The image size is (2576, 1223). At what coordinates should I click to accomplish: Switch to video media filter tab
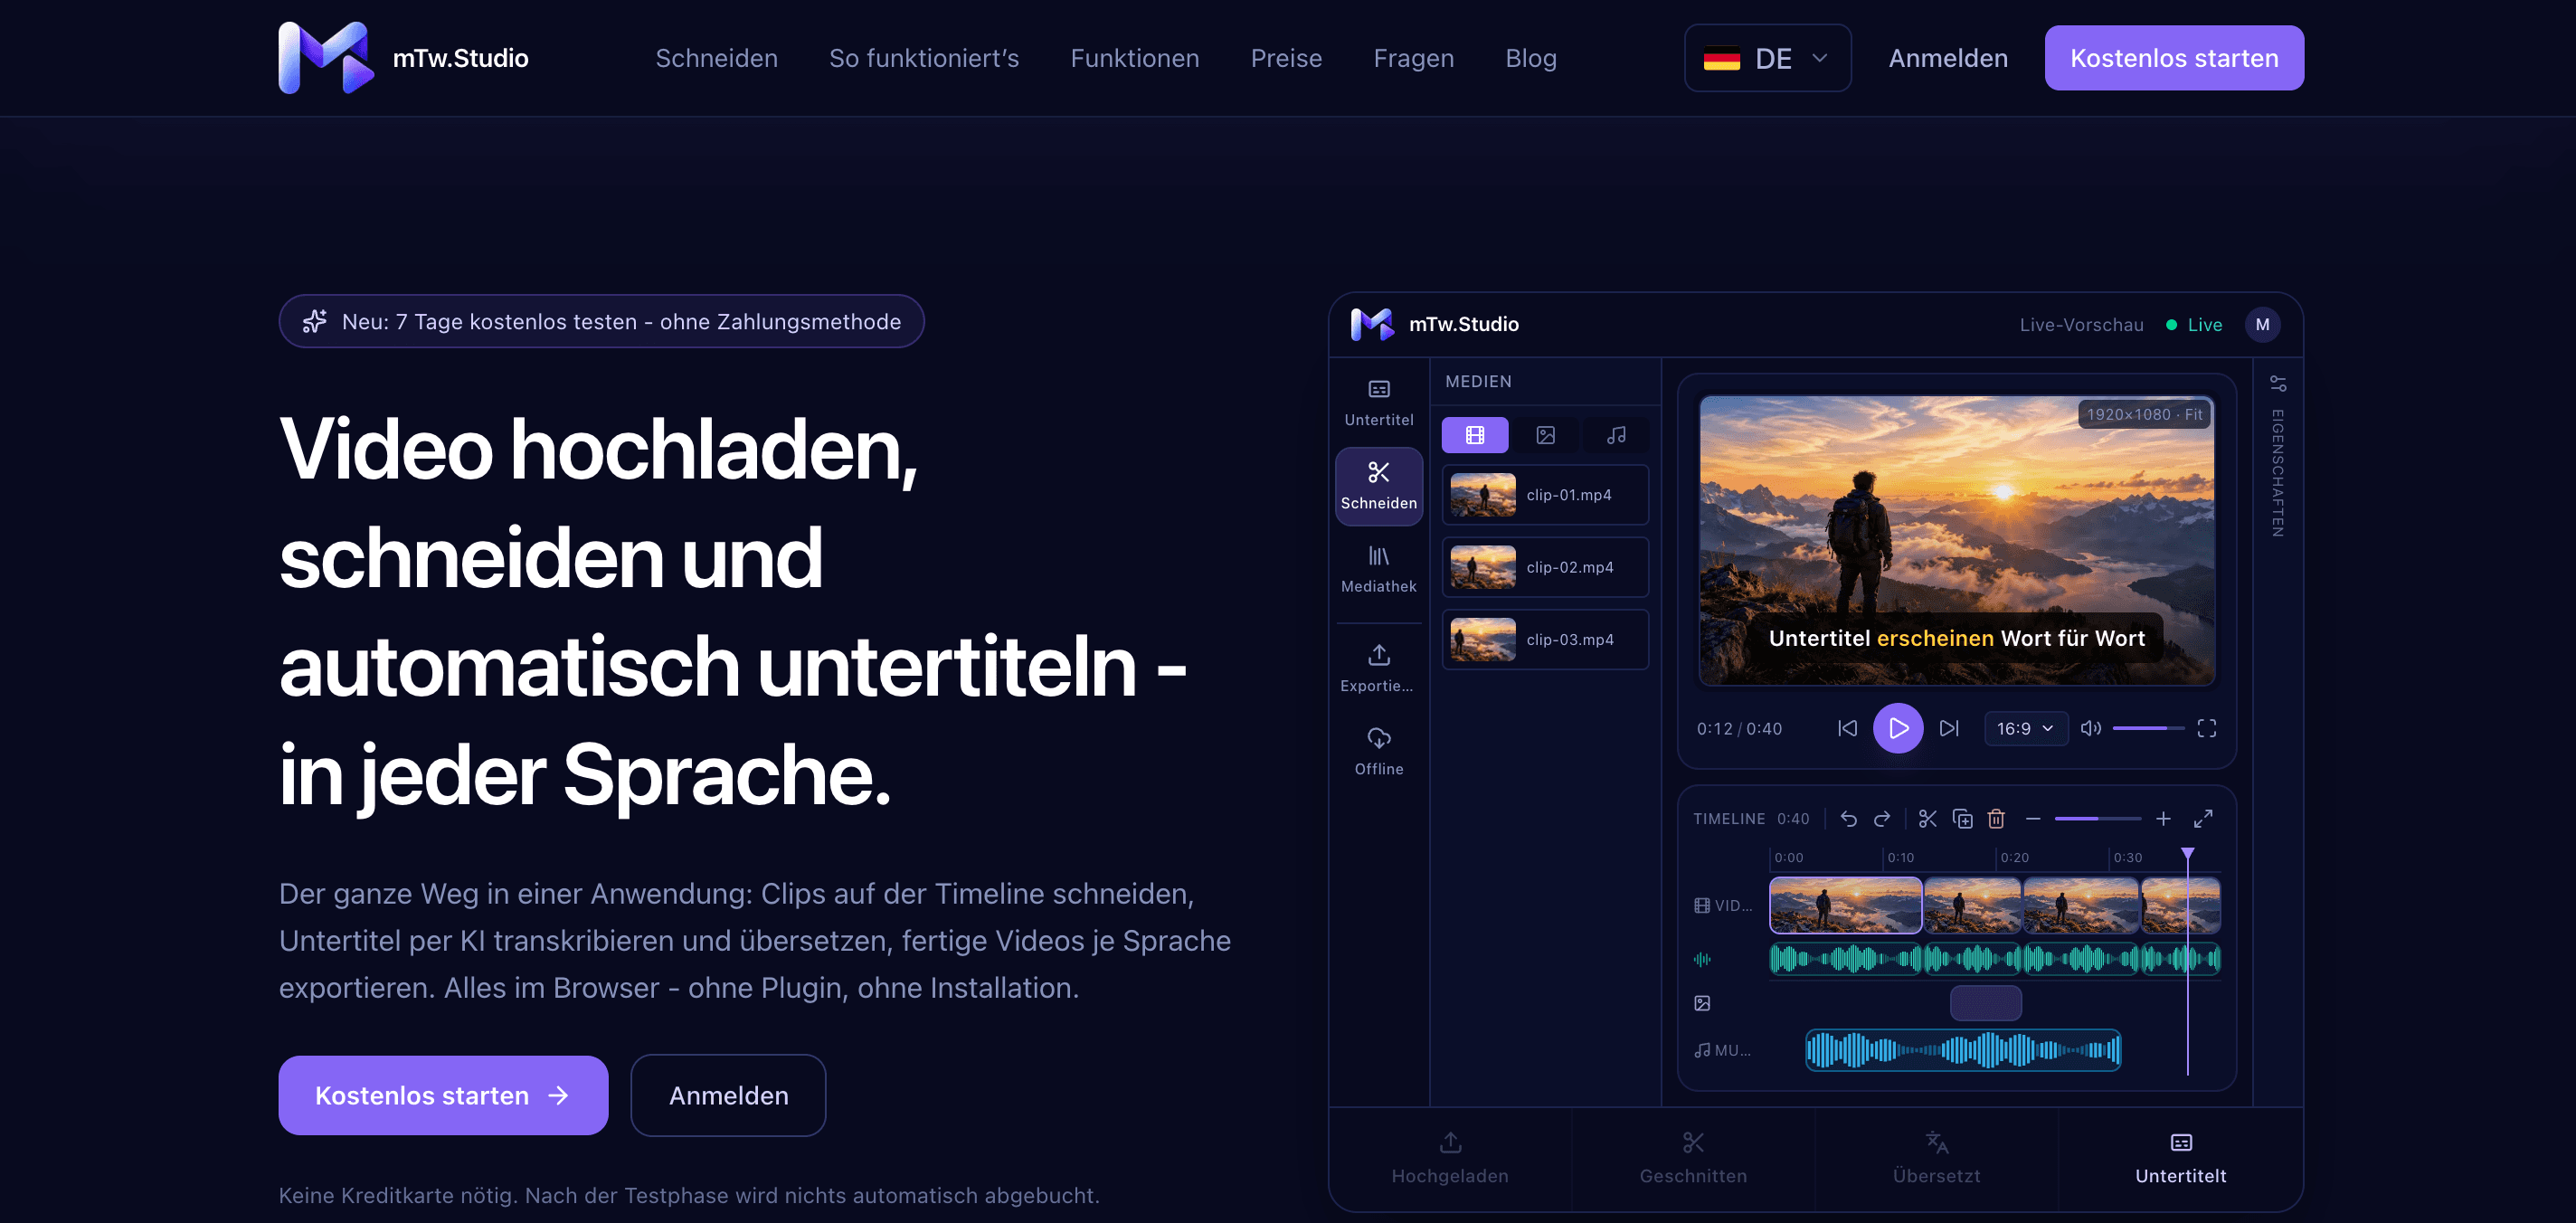1474,435
